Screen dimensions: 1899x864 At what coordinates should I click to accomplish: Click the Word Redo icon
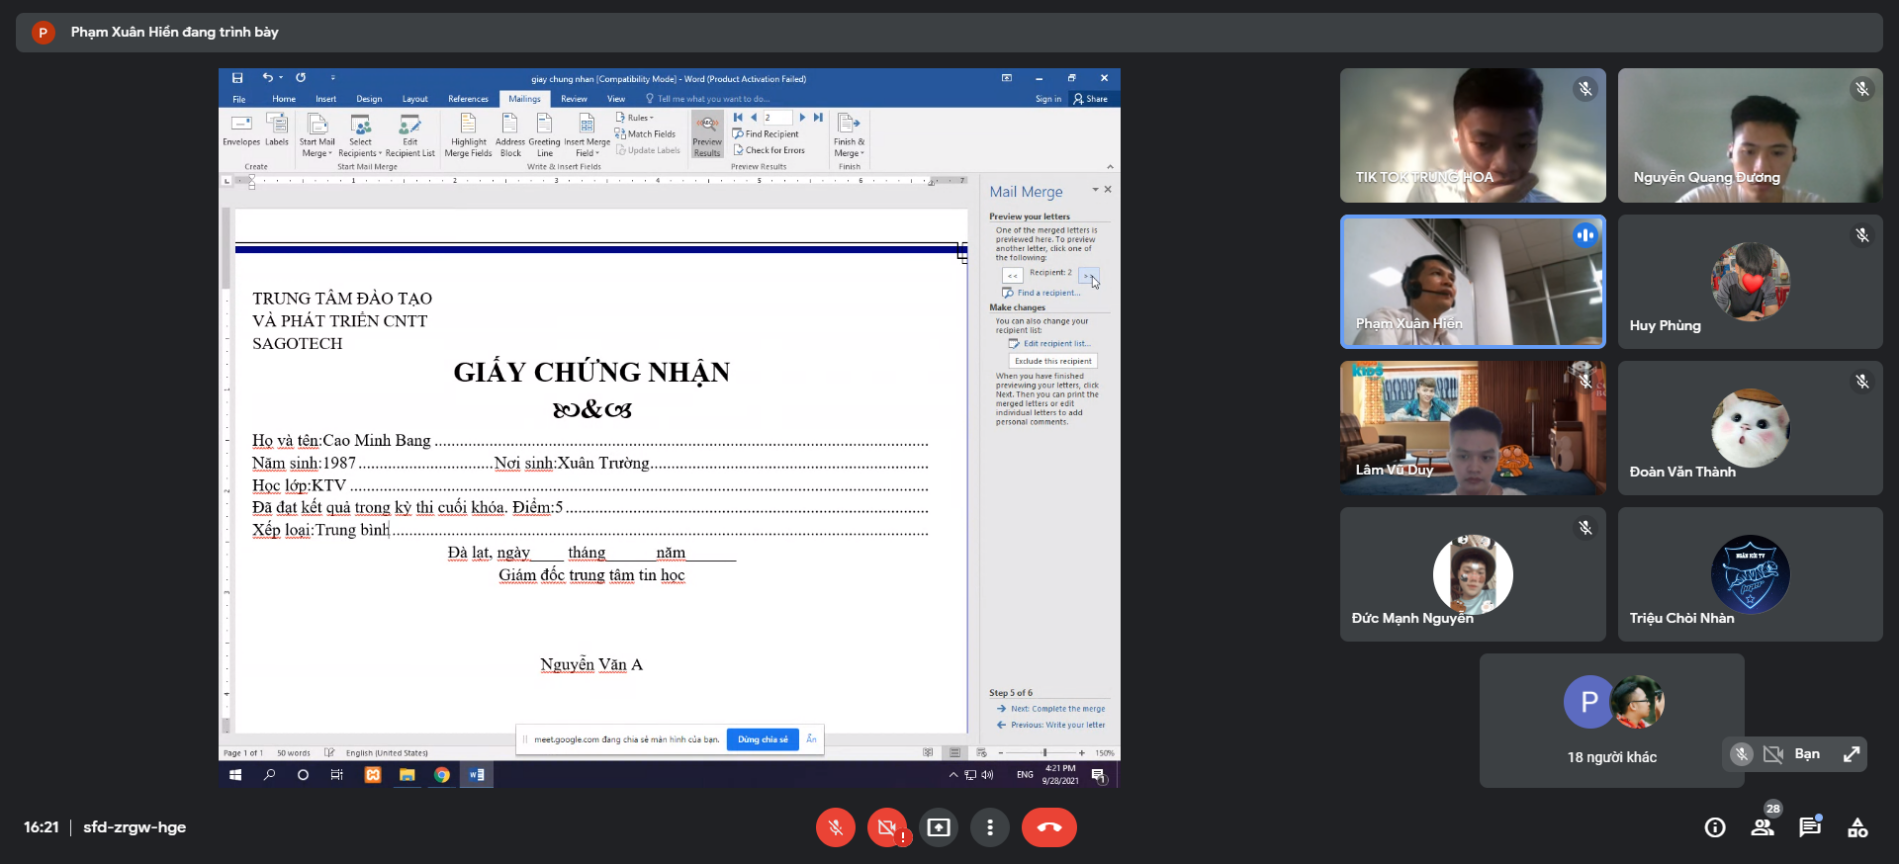300,78
